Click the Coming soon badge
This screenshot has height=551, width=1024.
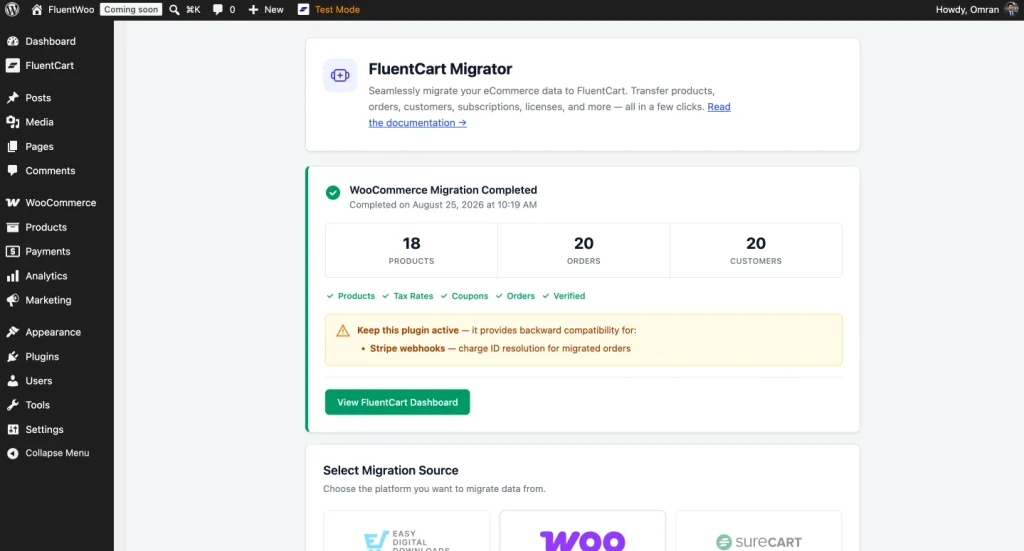pos(131,10)
